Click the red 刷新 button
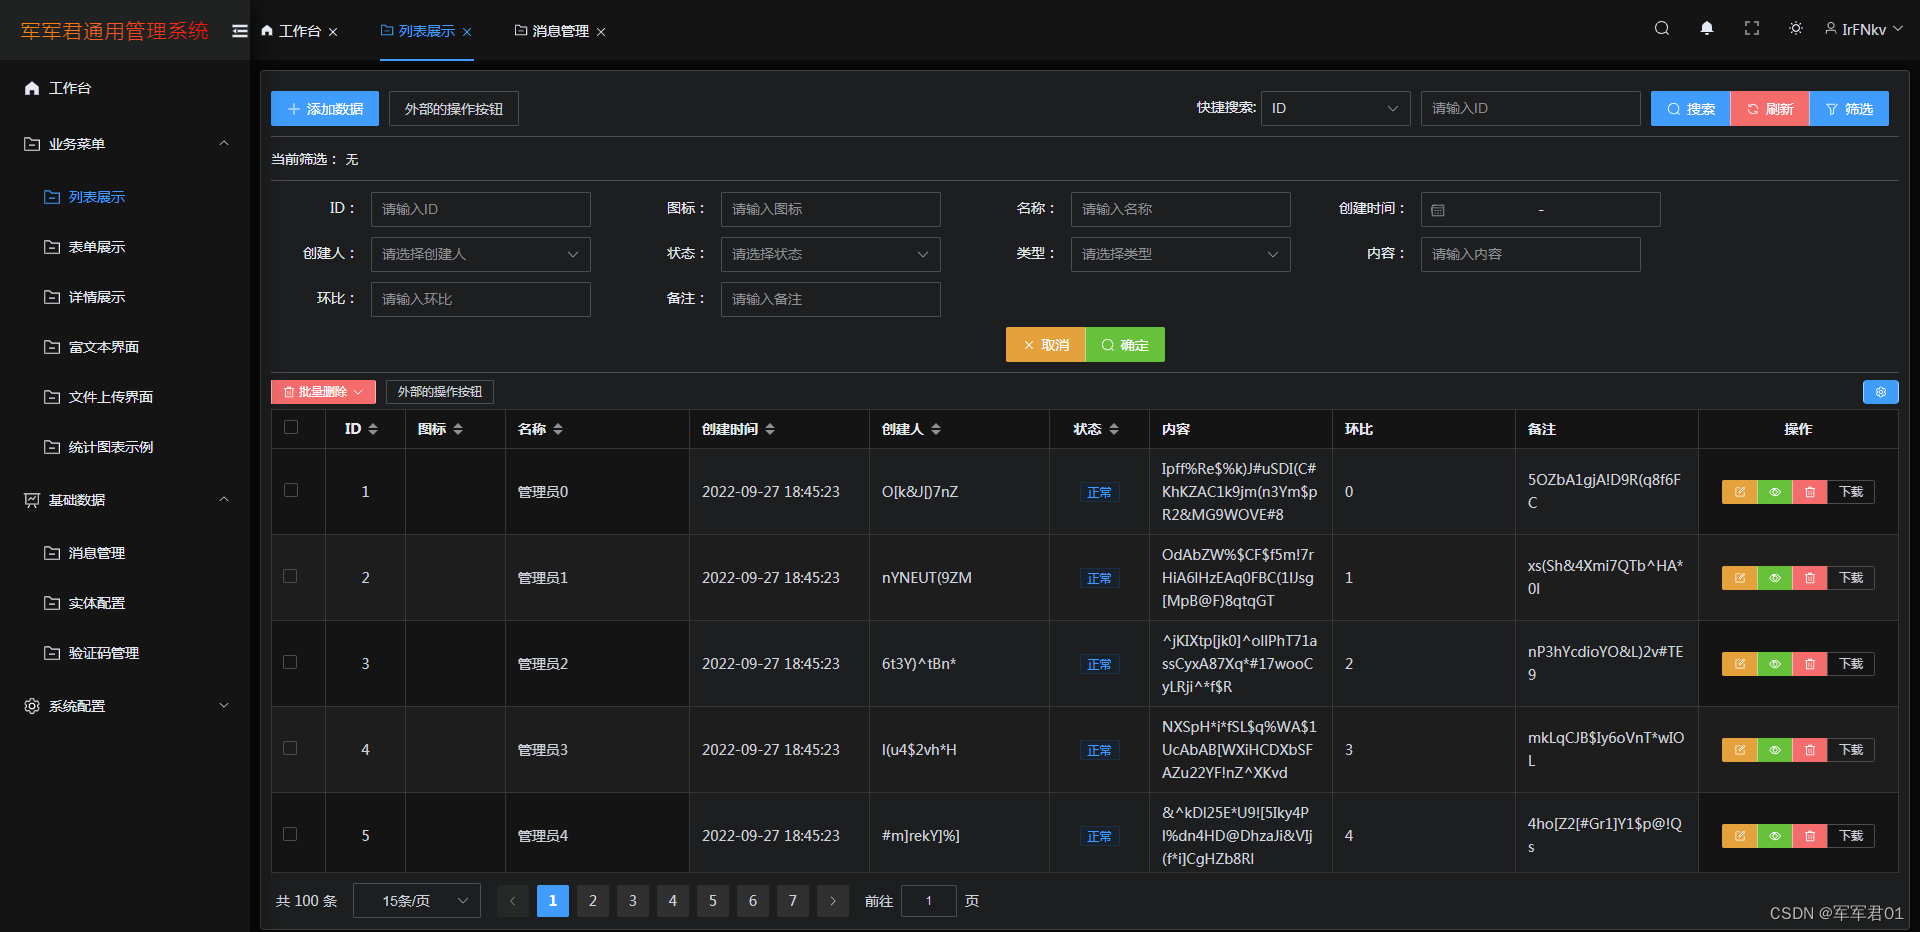This screenshot has width=1920, height=932. tap(1769, 109)
